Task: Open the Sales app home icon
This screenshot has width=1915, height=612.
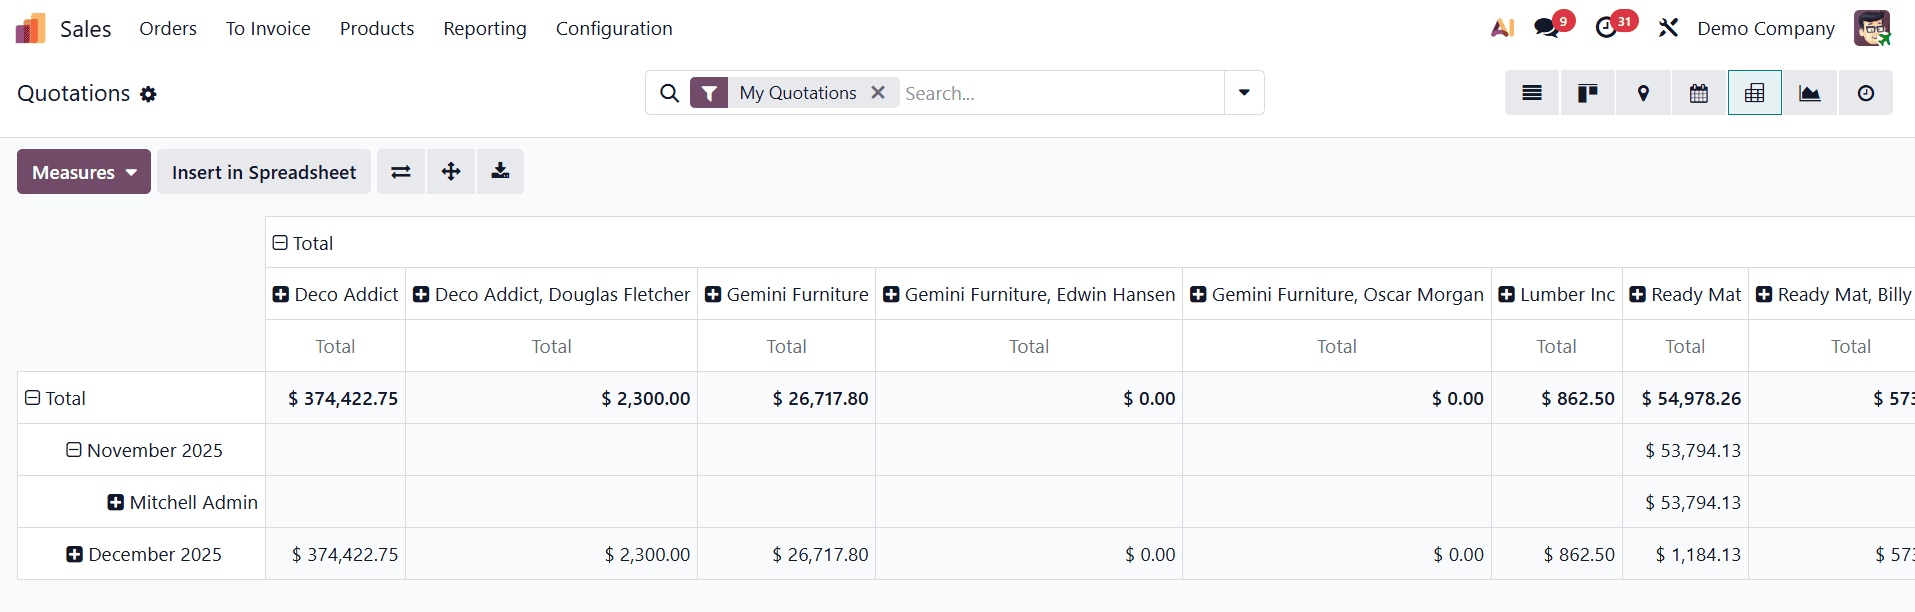Action: [31, 28]
